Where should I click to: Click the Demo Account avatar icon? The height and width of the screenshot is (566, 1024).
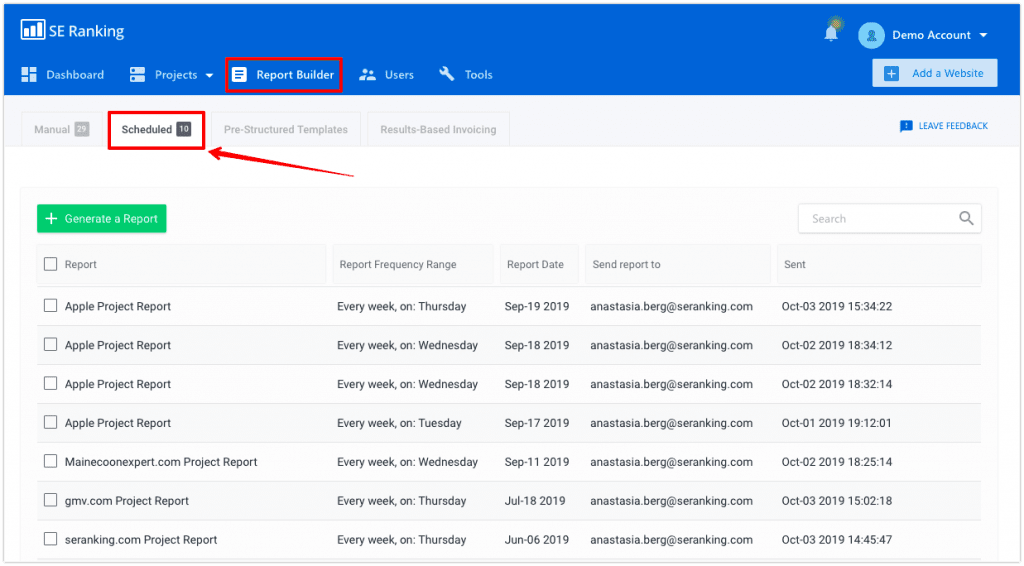click(x=871, y=35)
